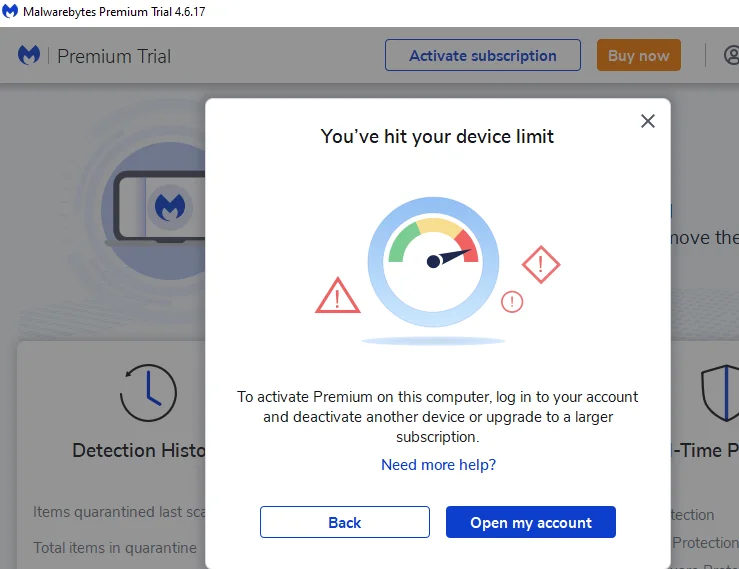Follow the Need more help? link
Screen dimensions: 739x569
coord(438,465)
